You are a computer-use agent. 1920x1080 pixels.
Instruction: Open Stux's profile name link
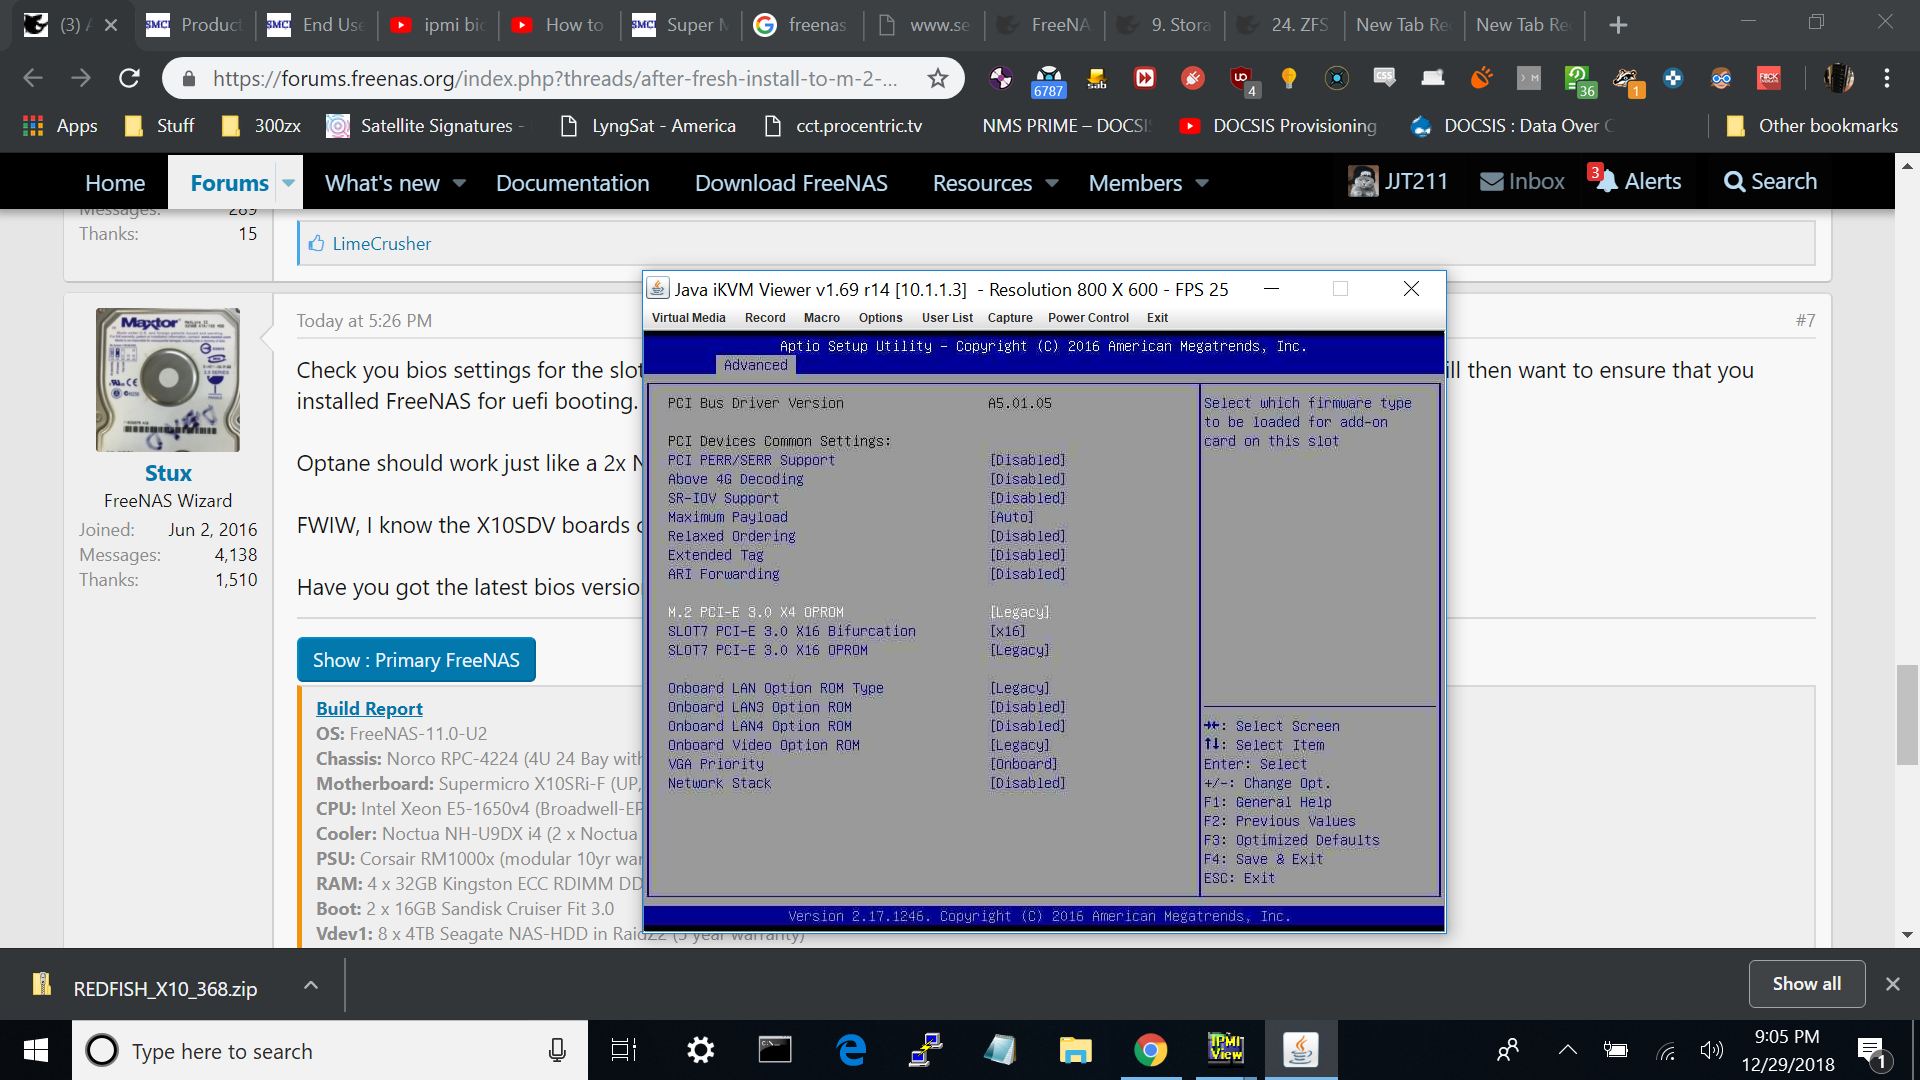coord(168,473)
